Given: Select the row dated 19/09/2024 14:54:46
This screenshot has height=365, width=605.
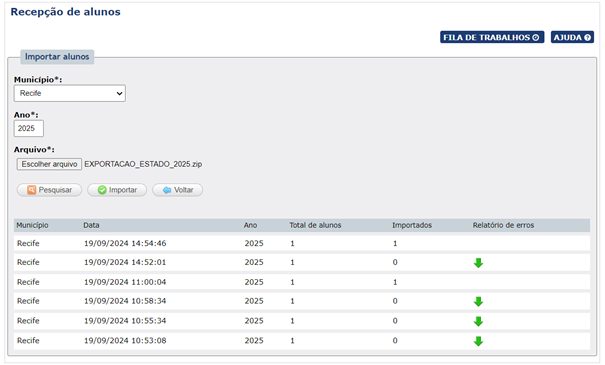Looking at the screenshot, I should 302,243.
